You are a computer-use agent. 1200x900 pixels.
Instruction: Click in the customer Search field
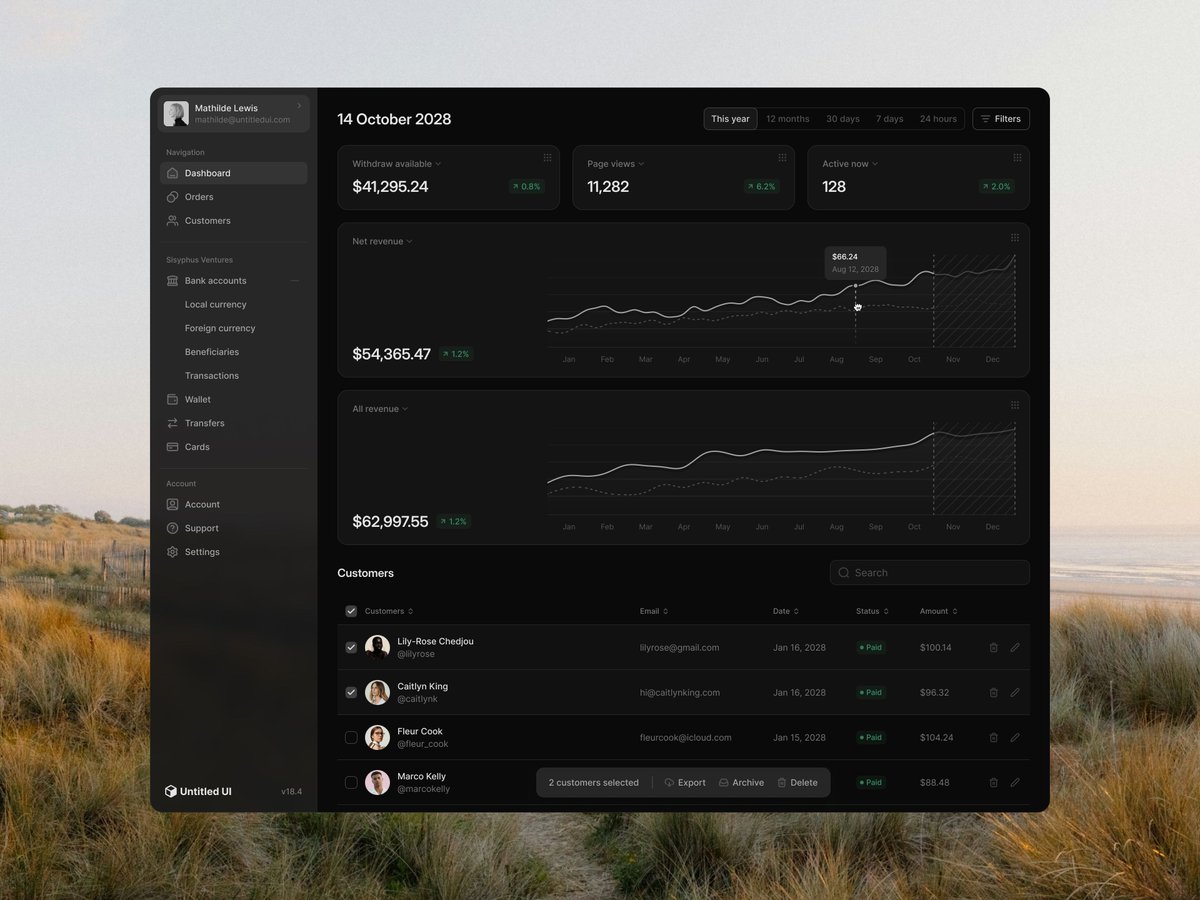coord(930,573)
